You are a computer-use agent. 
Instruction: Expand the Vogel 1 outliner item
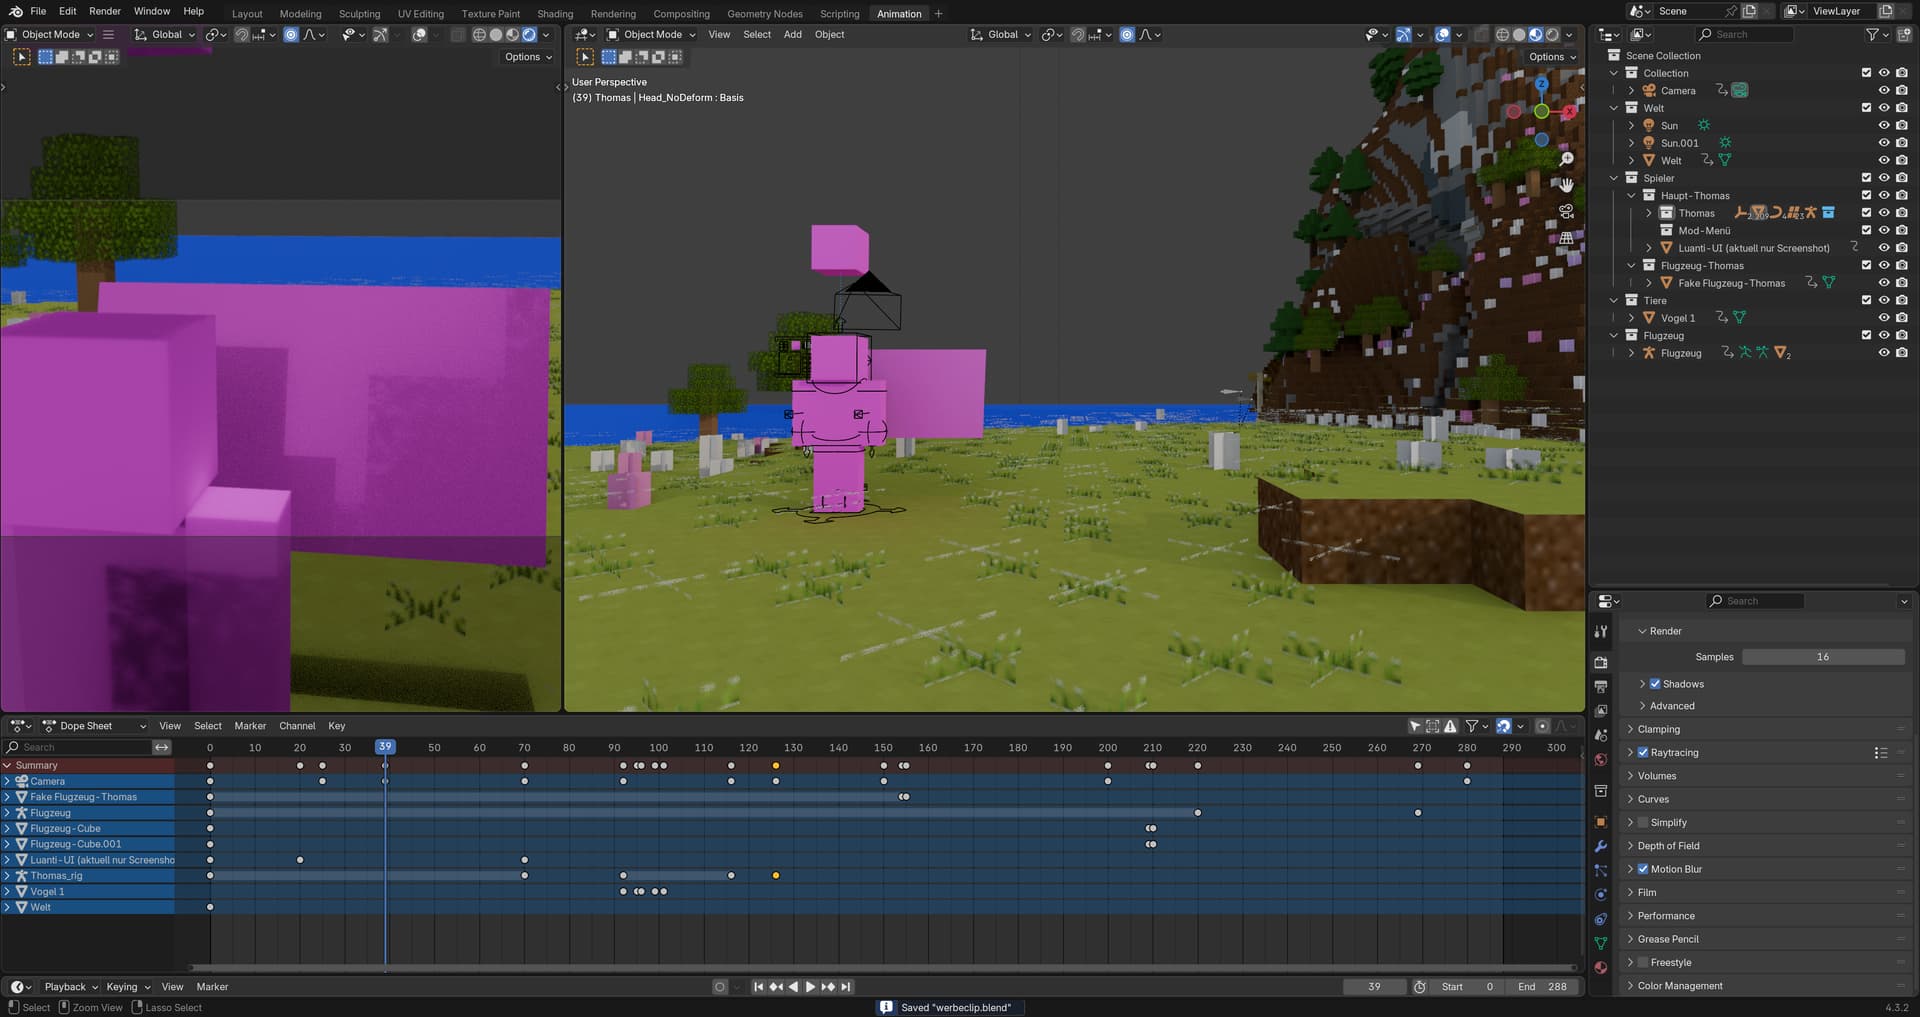tap(1632, 318)
